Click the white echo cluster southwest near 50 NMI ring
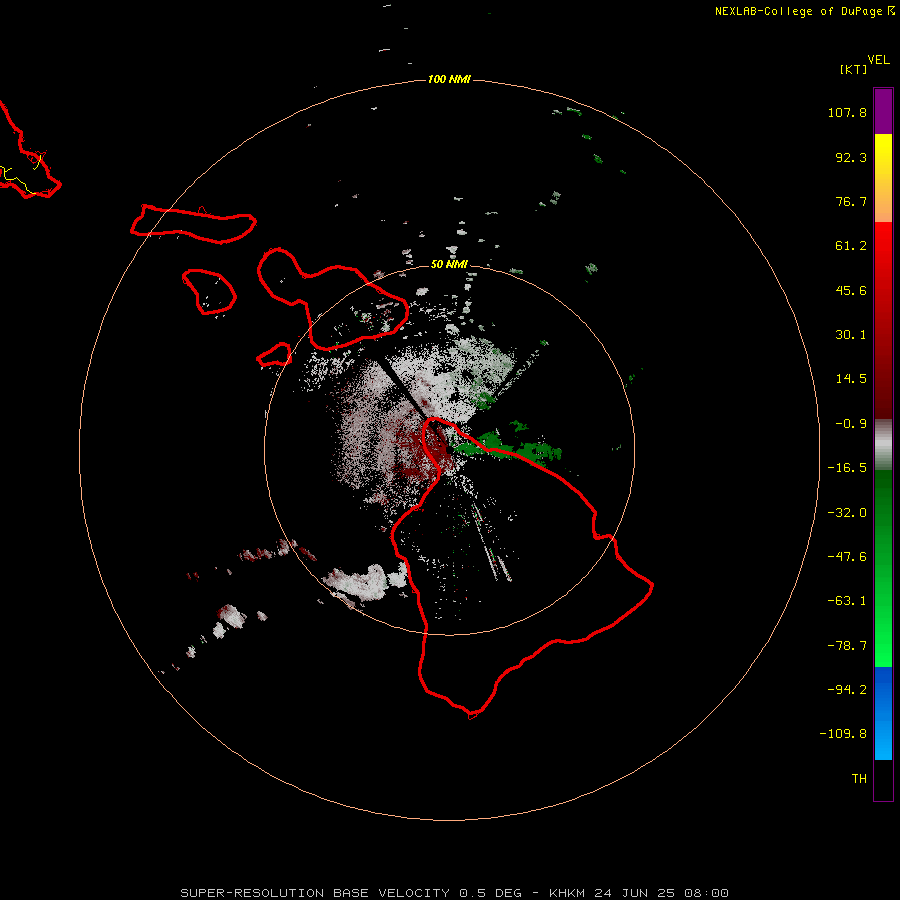The width and height of the screenshot is (900, 900). 366,582
